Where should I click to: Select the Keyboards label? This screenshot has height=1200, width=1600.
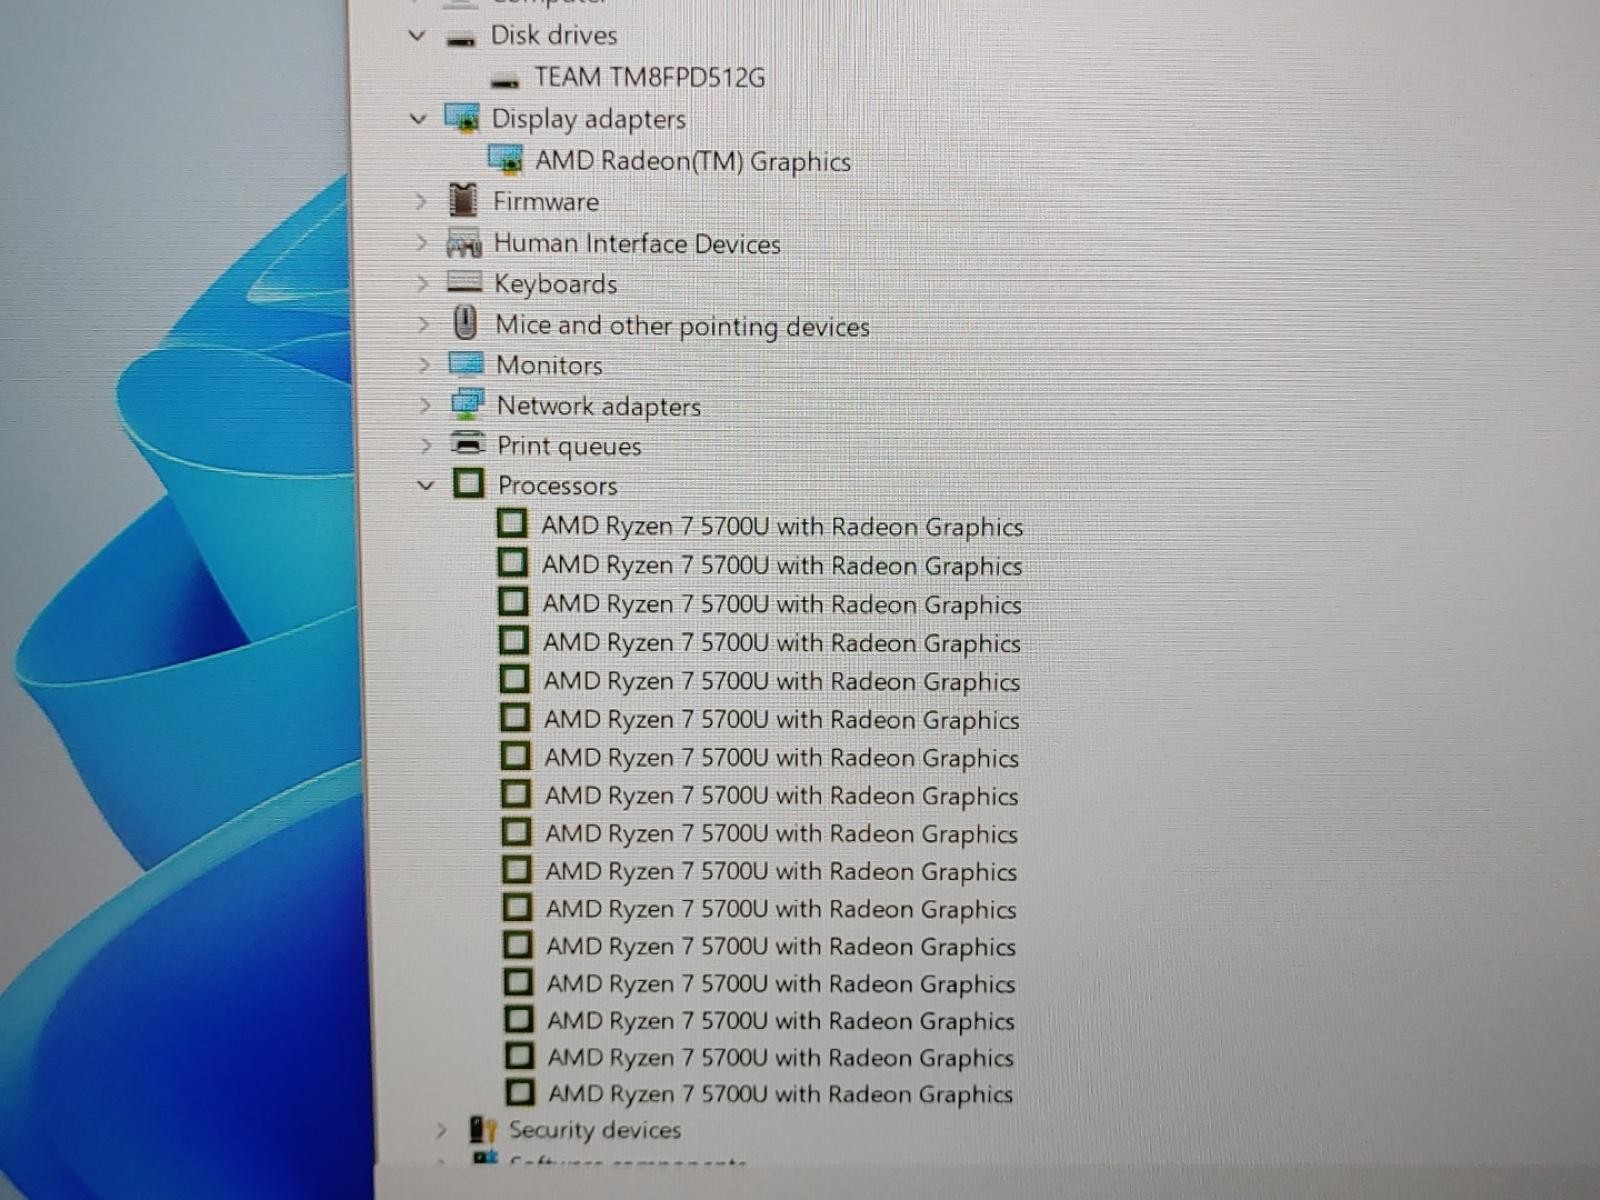pos(556,284)
